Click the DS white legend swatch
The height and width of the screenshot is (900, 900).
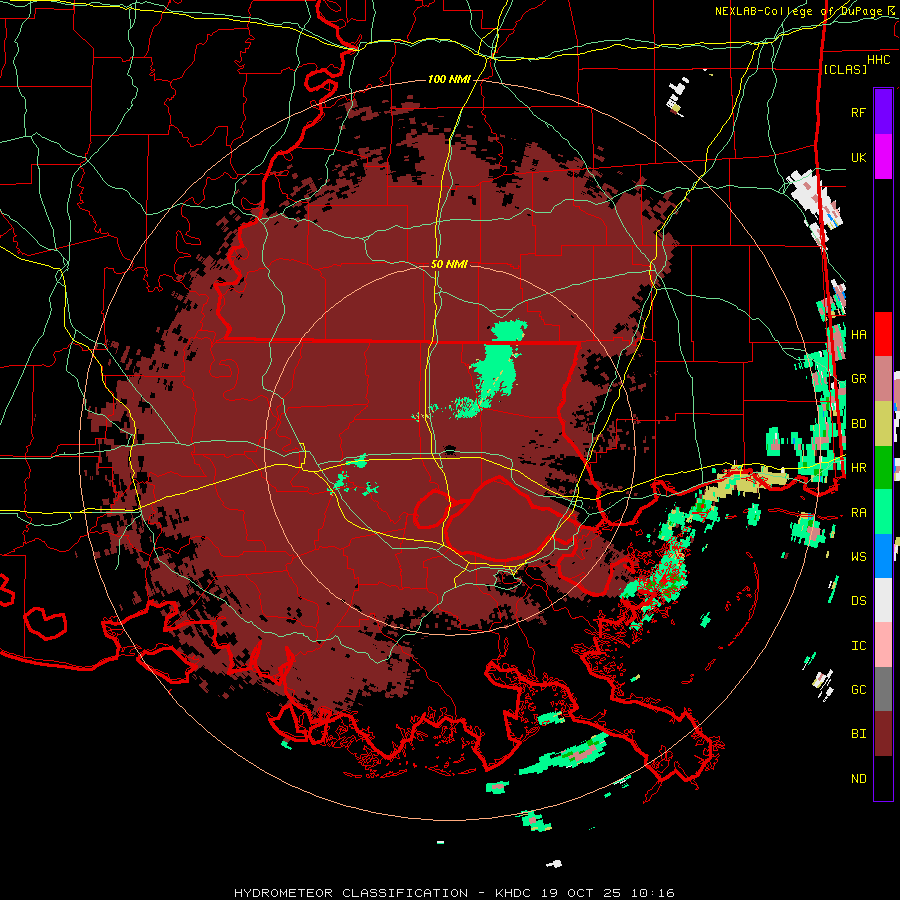tap(883, 600)
